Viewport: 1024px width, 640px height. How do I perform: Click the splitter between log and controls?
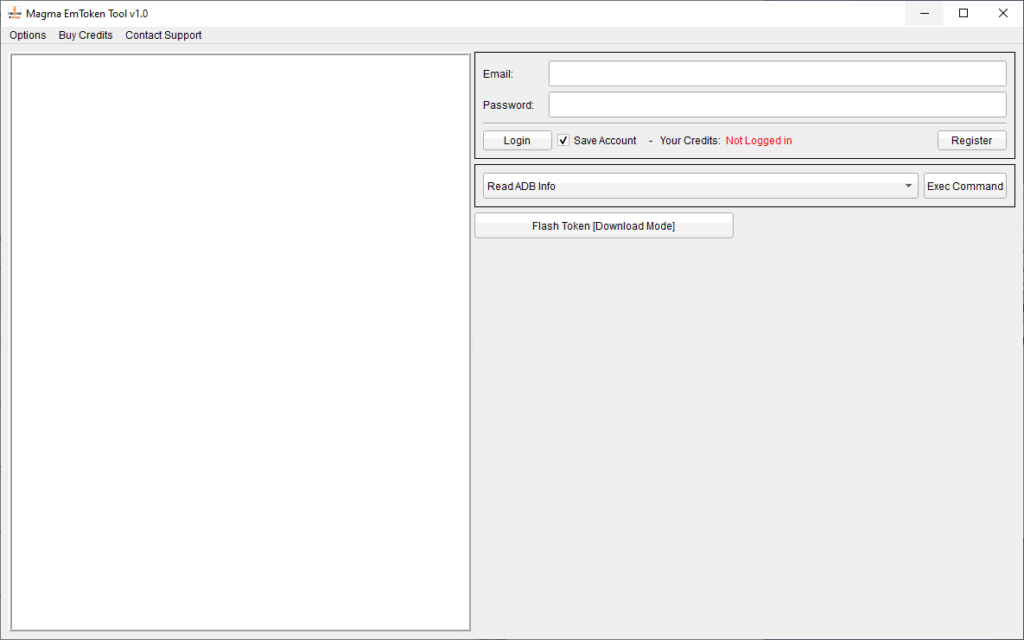point(472,342)
